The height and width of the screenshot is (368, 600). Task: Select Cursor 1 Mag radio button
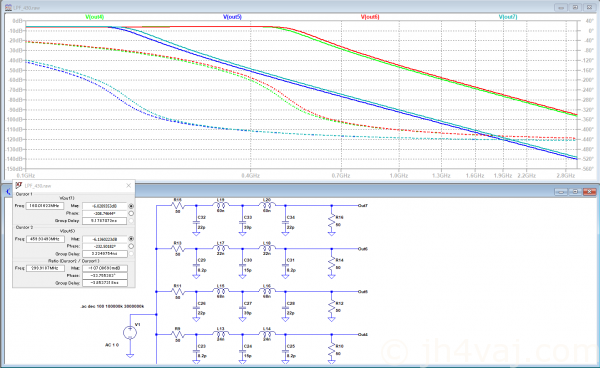click(131, 206)
